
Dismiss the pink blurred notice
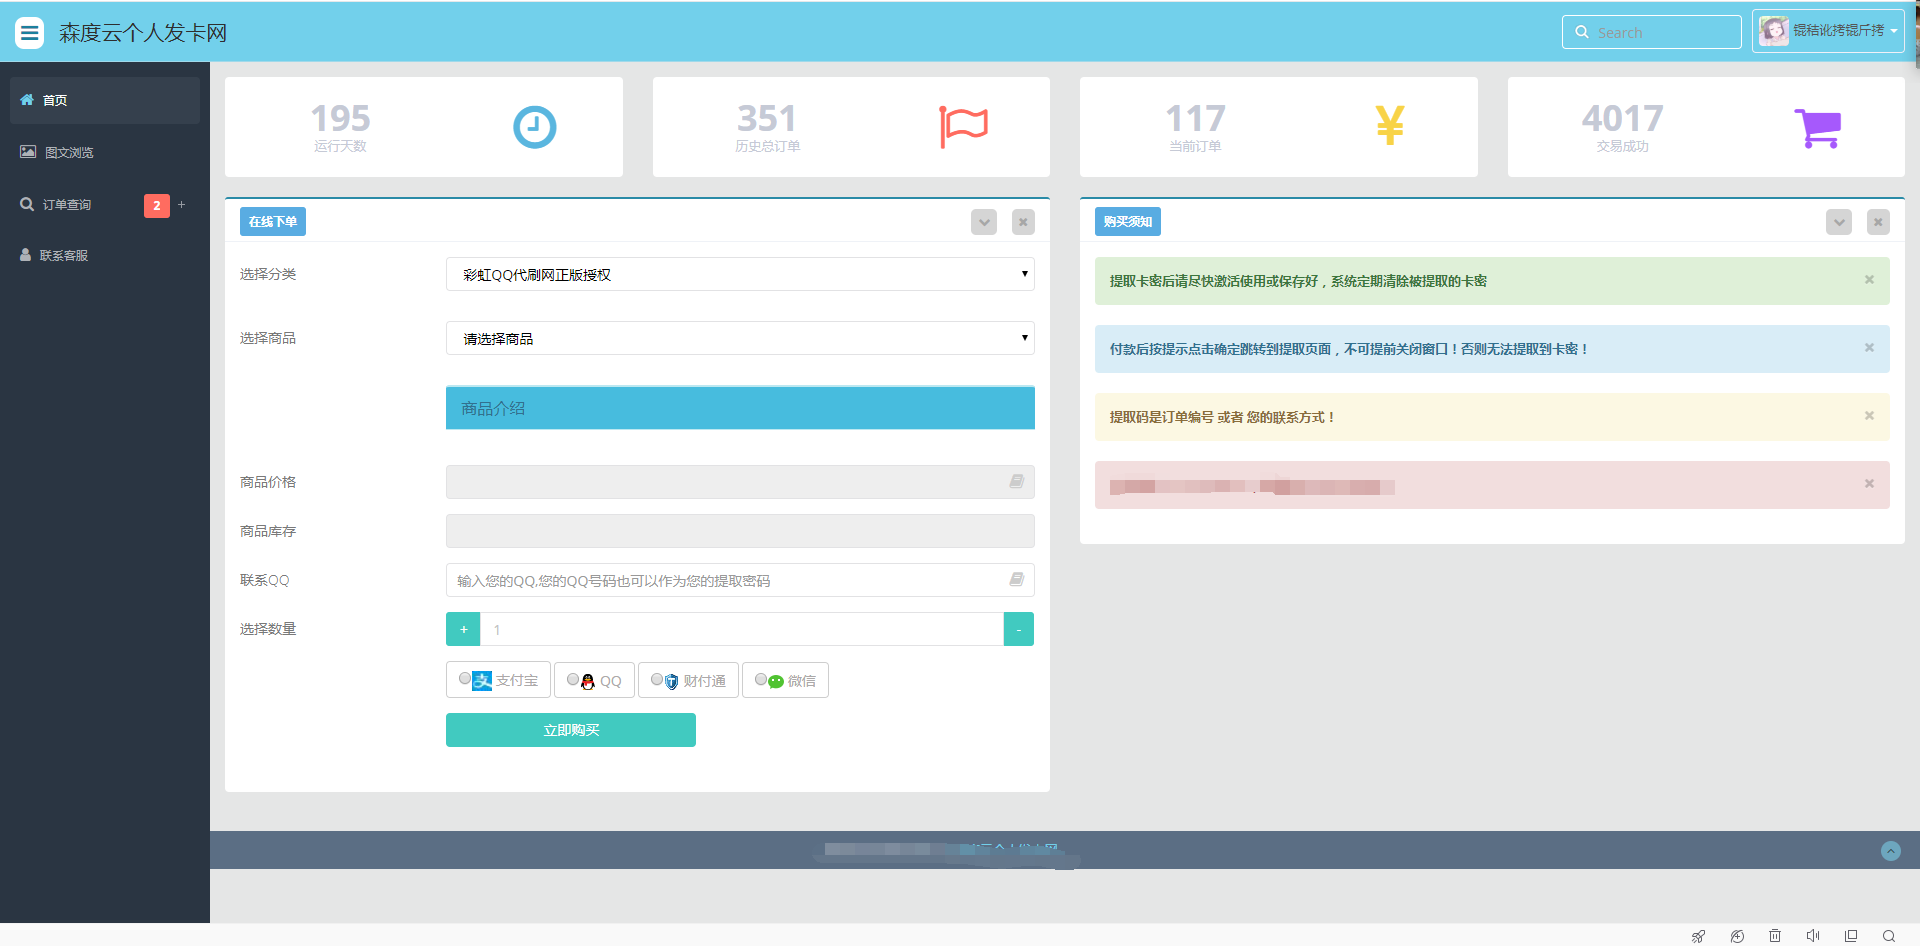tap(1869, 484)
